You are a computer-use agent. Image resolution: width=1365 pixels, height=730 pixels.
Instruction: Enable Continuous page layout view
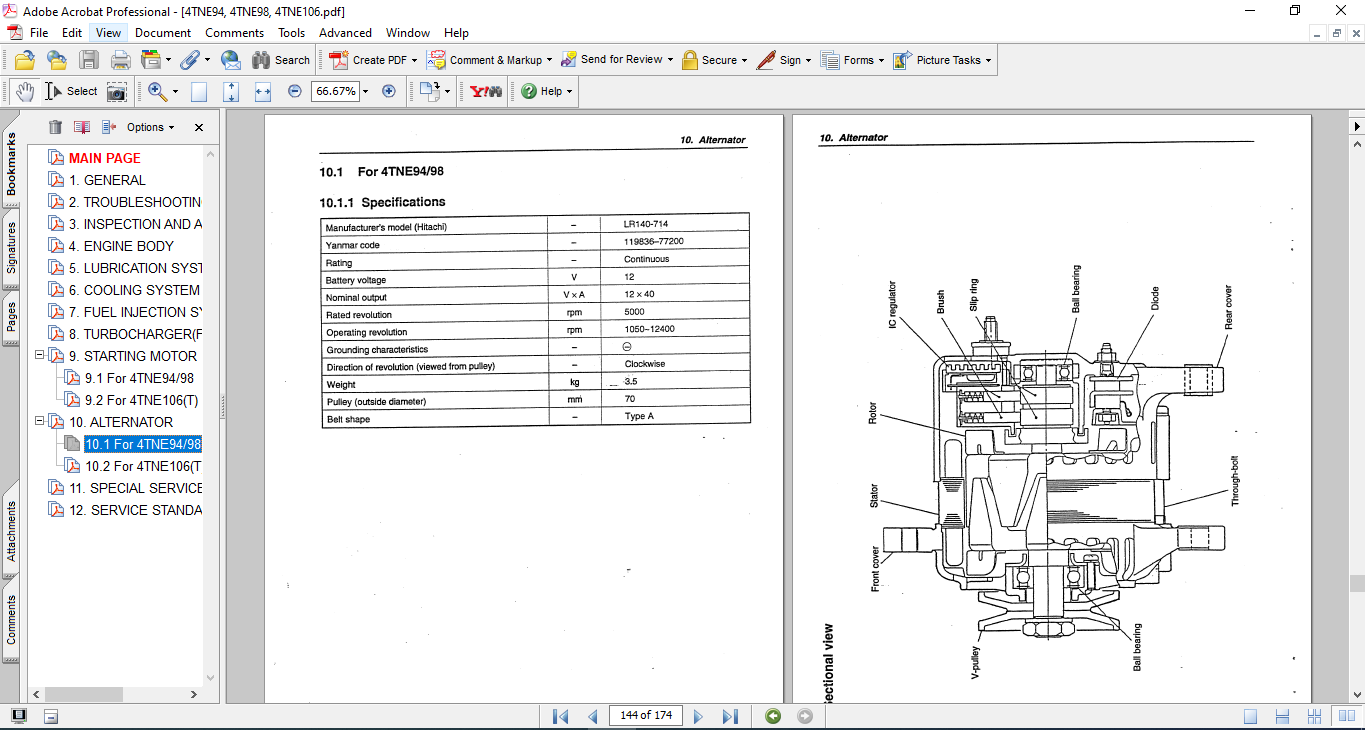pyautogui.click(x=1283, y=716)
